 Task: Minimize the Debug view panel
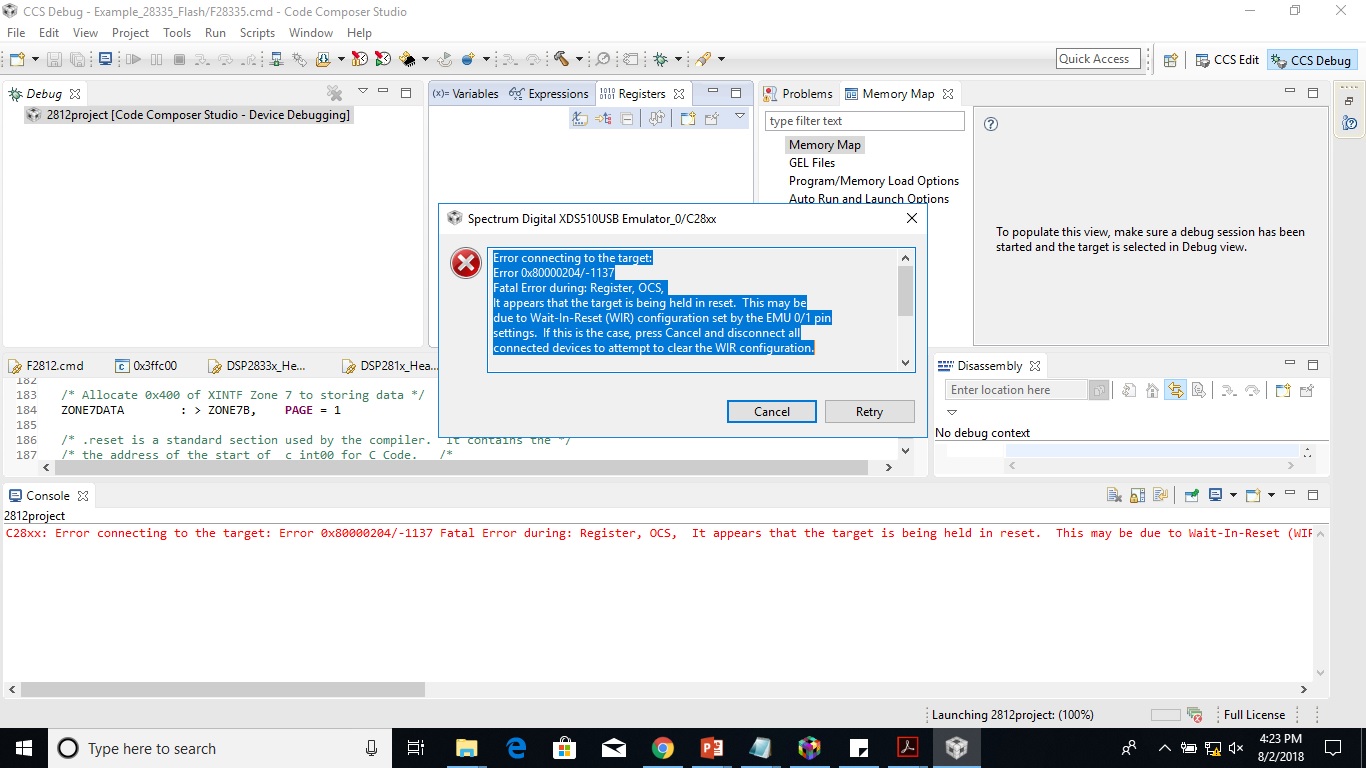point(383,92)
